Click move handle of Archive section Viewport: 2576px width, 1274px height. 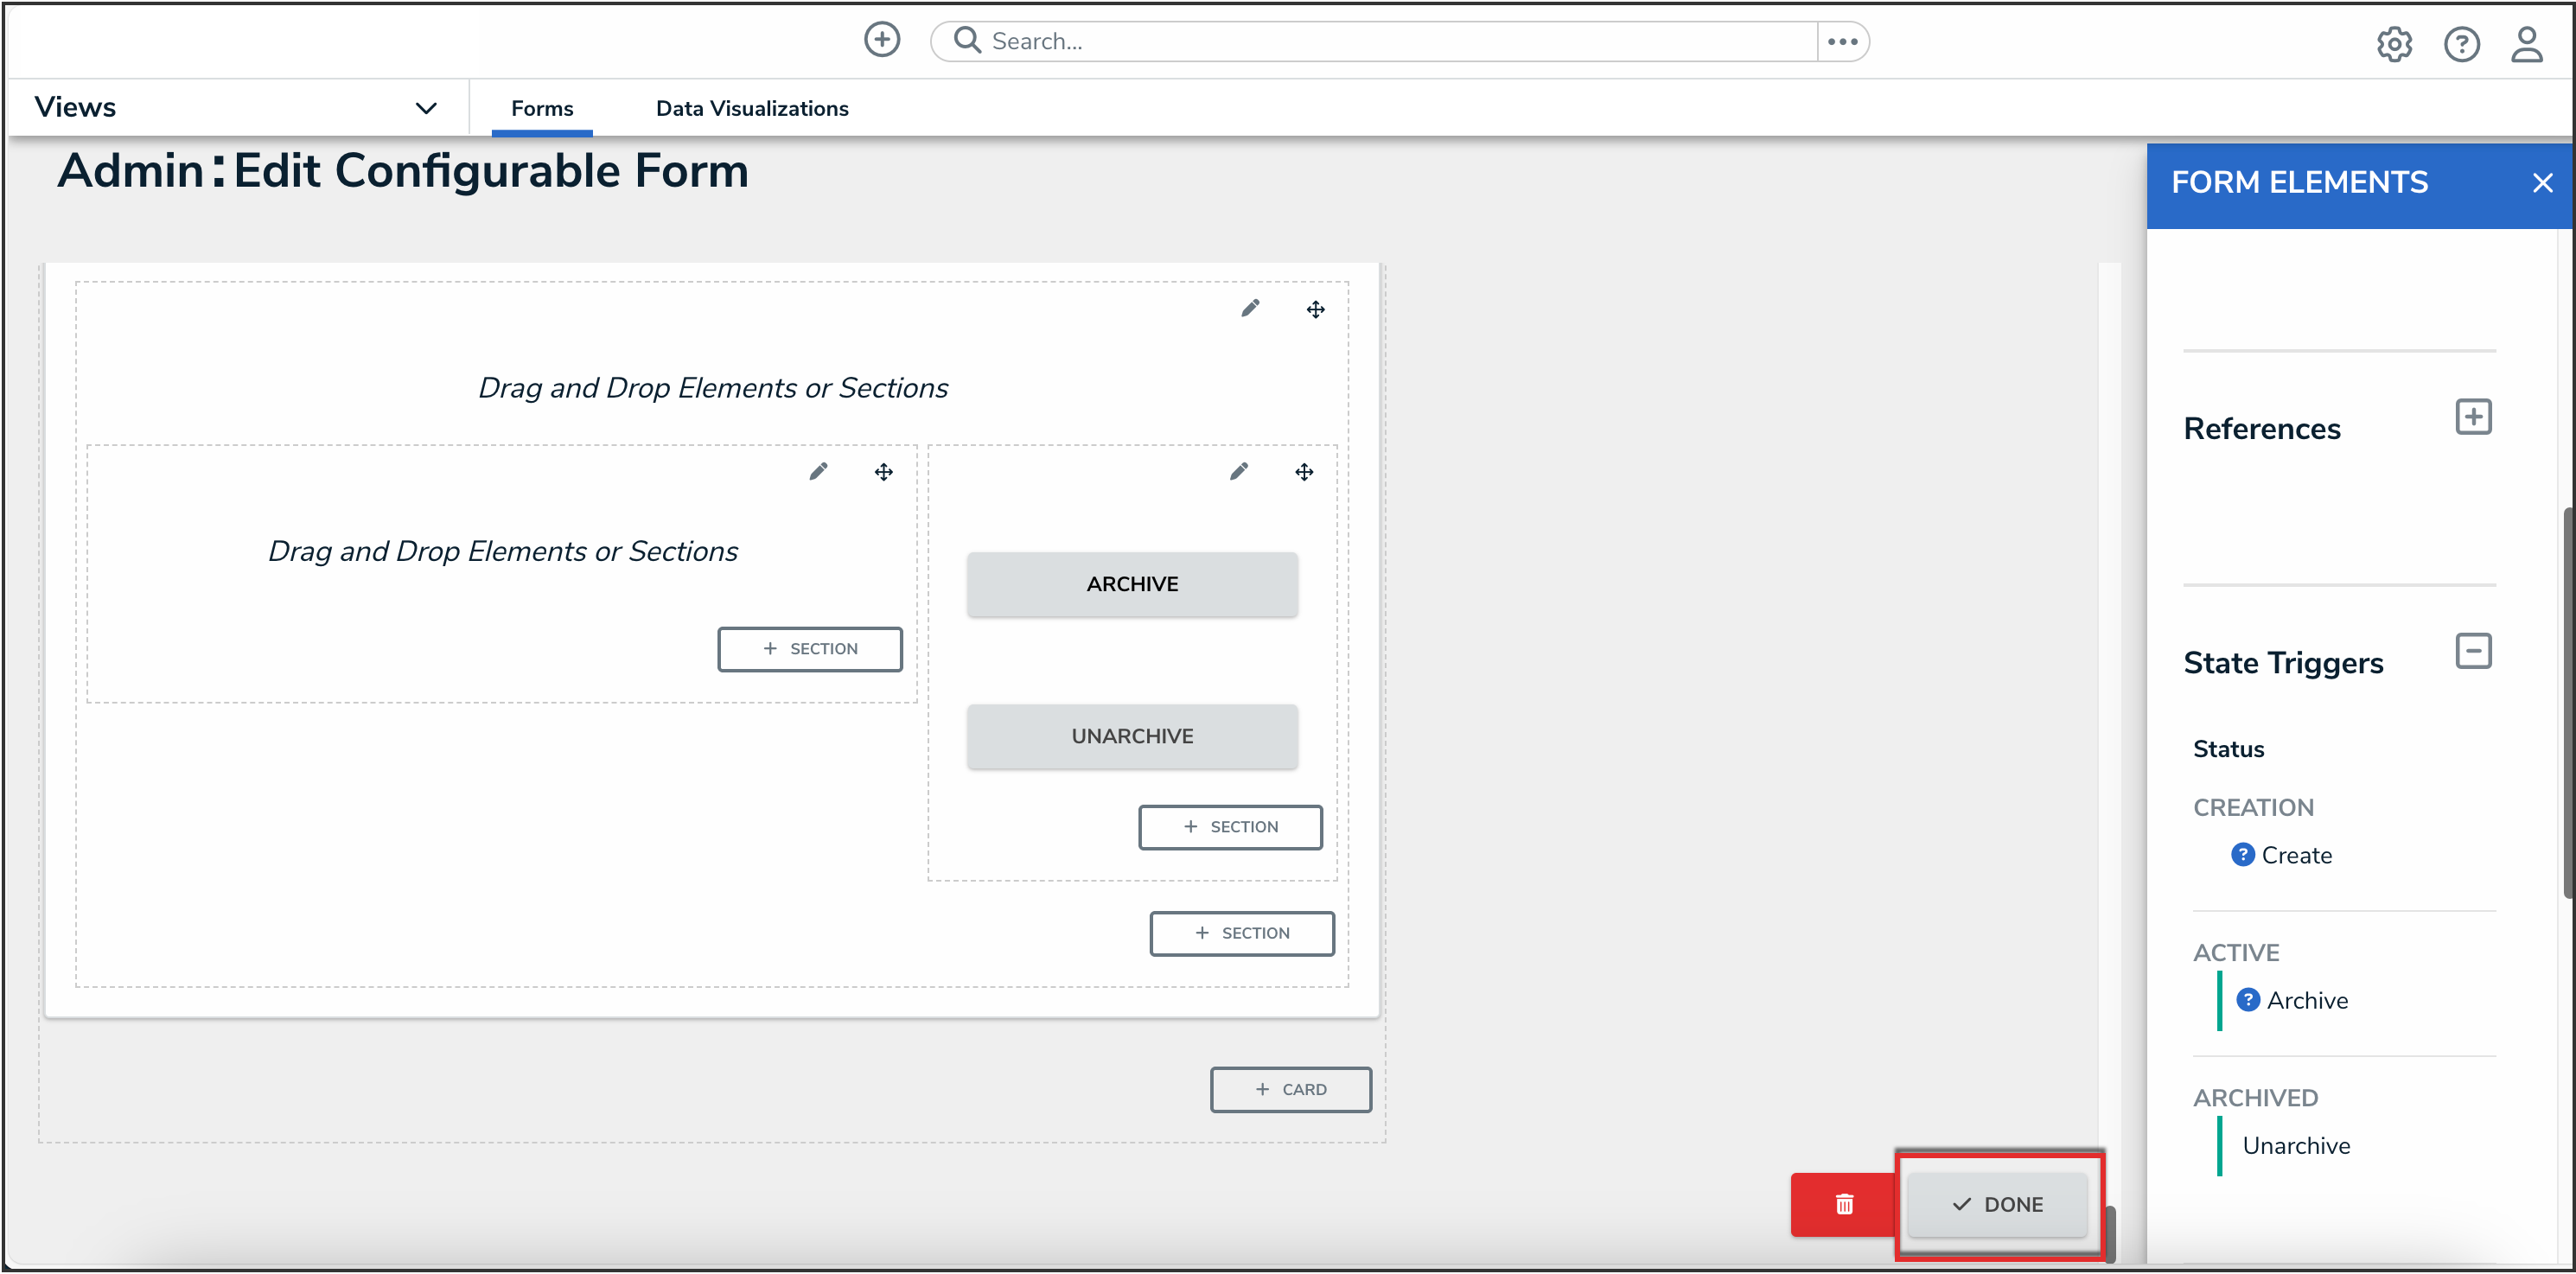pyautogui.click(x=1304, y=472)
